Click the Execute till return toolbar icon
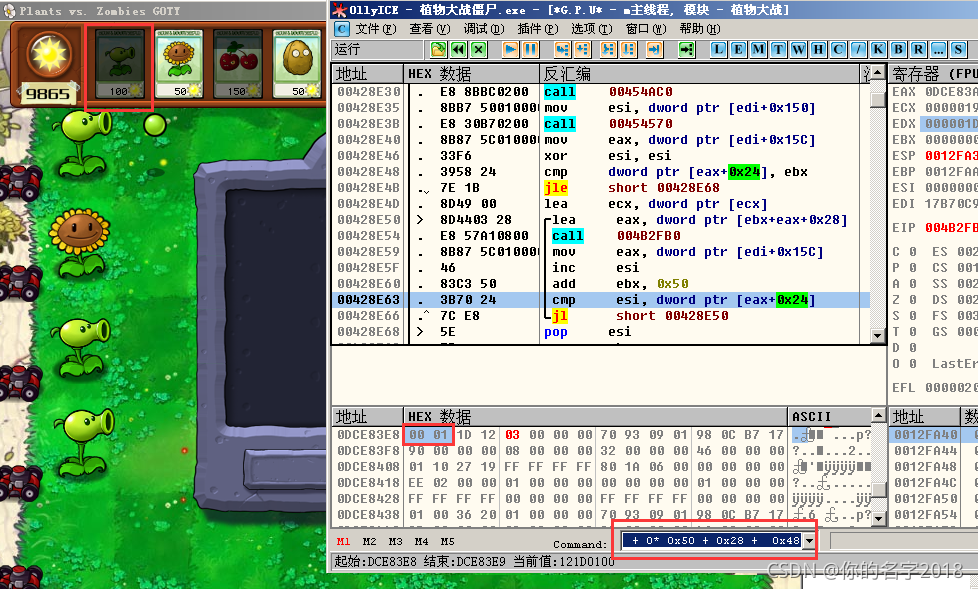978x589 pixels. point(654,49)
